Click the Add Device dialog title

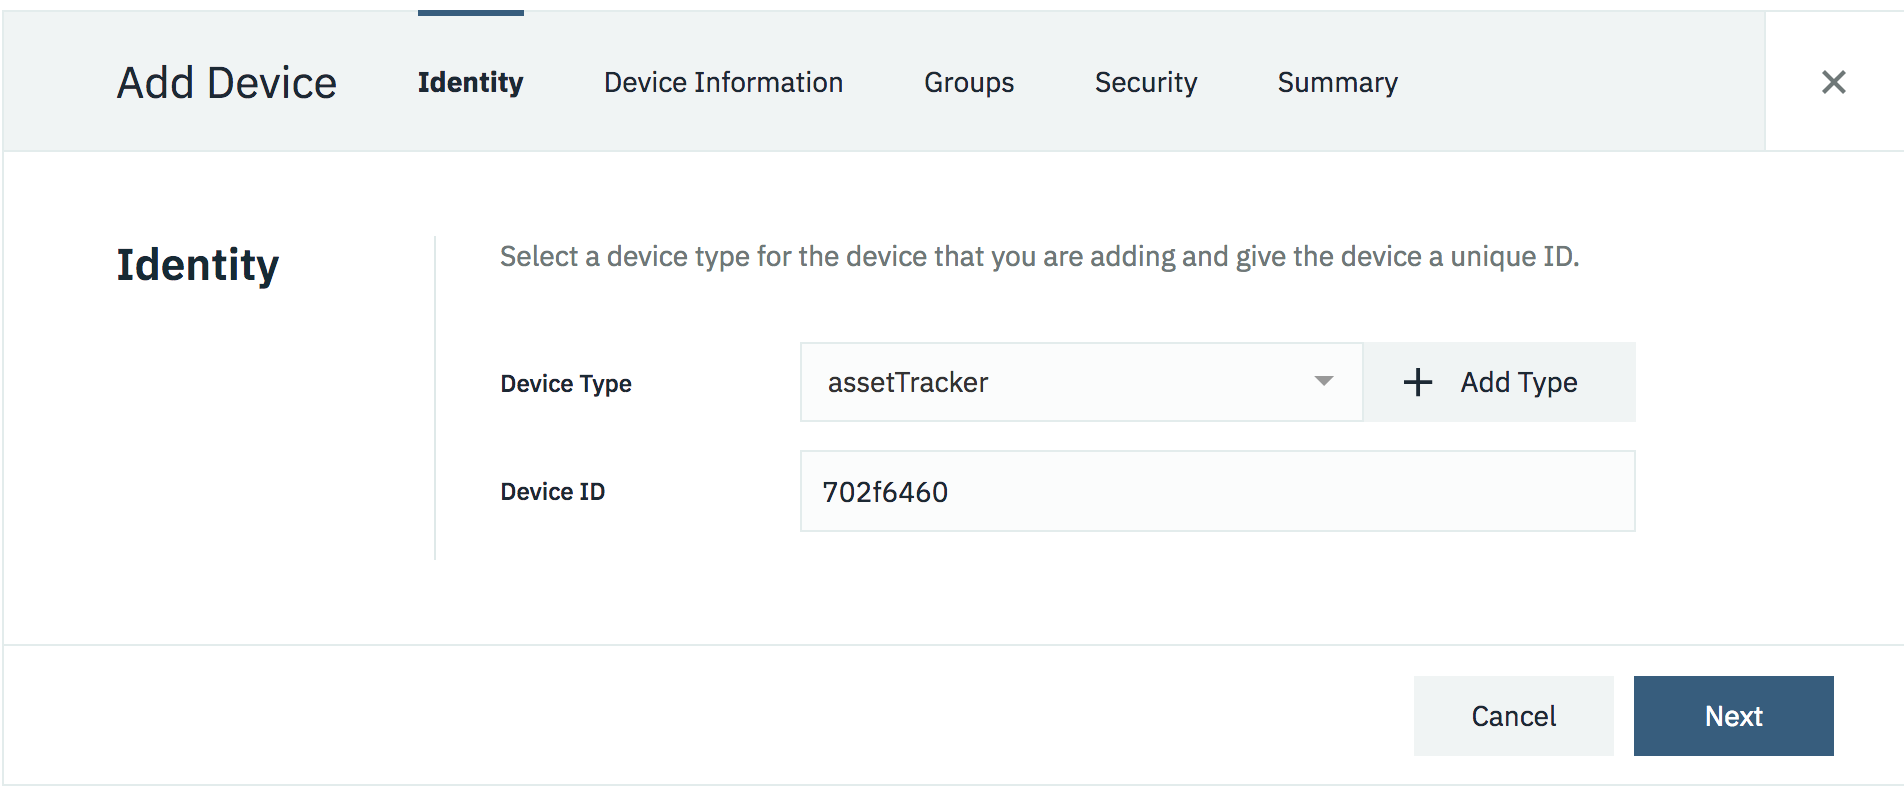pyautogui.click(x=227, y=83)
